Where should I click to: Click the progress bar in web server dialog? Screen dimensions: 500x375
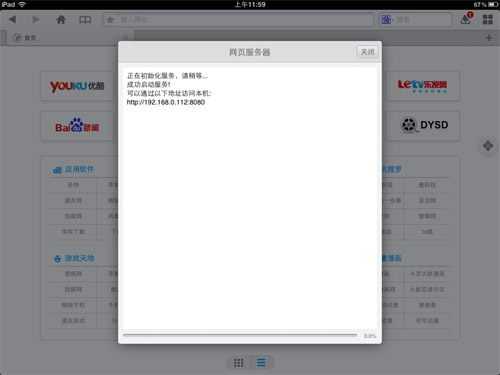[x=240, y=335]
